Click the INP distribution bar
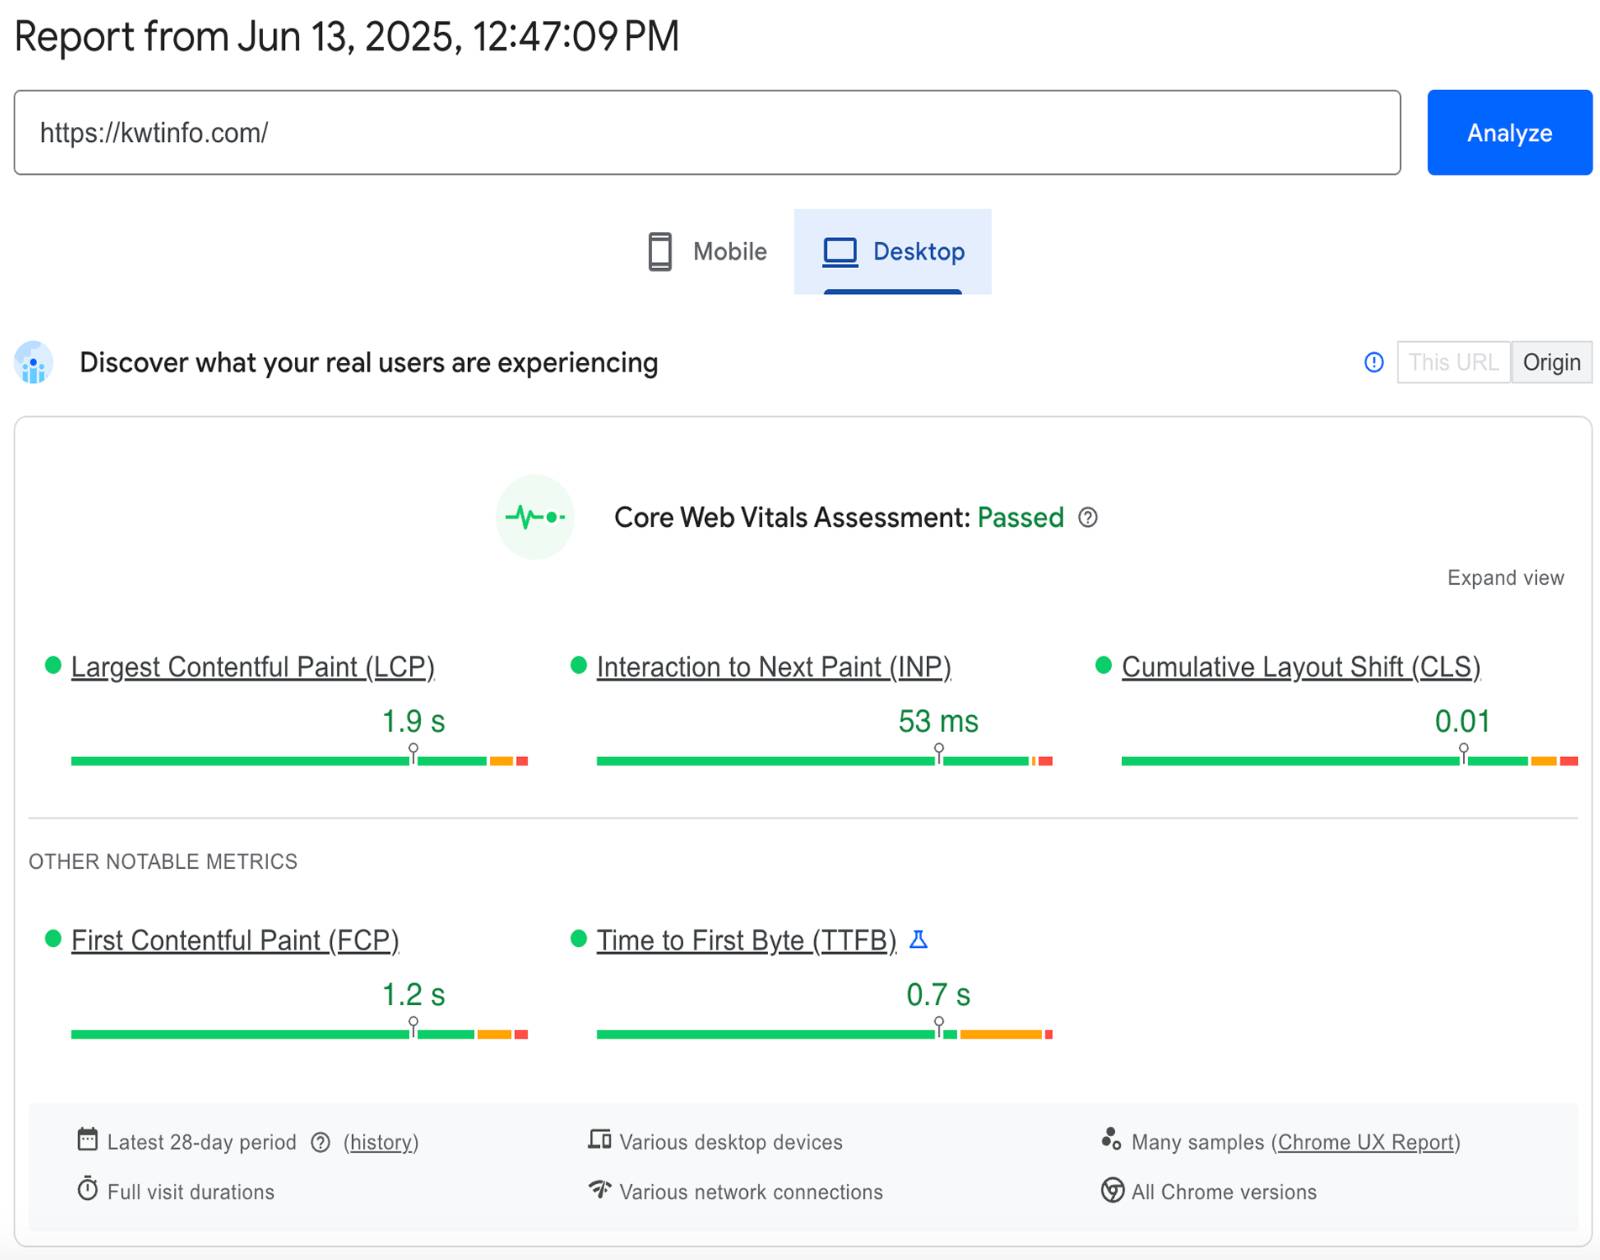1600x1260 pixels. [825, 761]
